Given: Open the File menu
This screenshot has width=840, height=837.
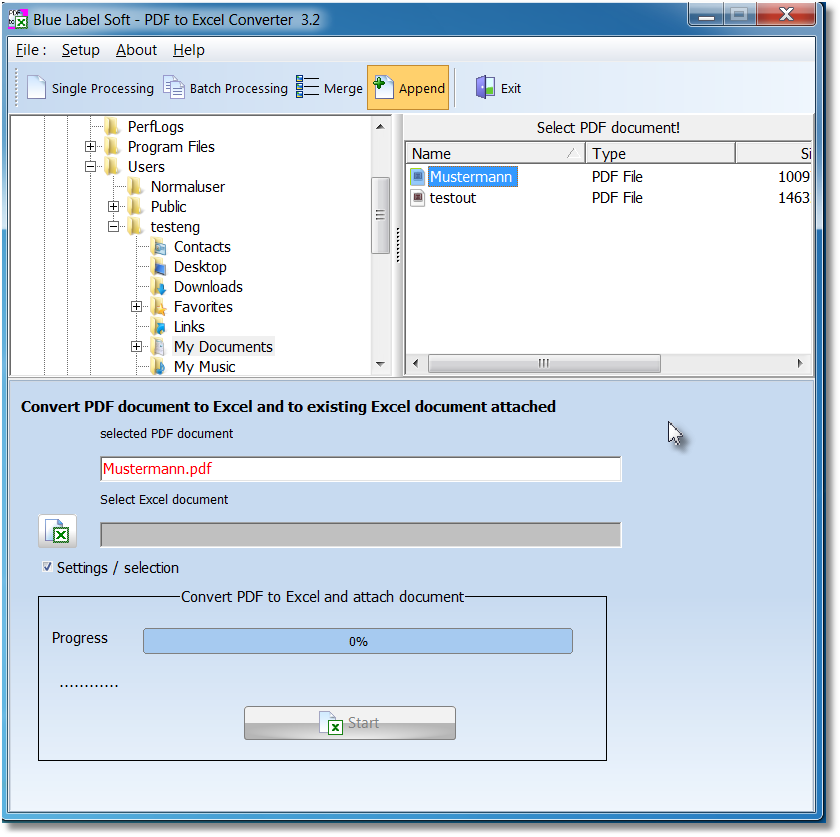Looking at the screenshot, I should pos(31,50).
